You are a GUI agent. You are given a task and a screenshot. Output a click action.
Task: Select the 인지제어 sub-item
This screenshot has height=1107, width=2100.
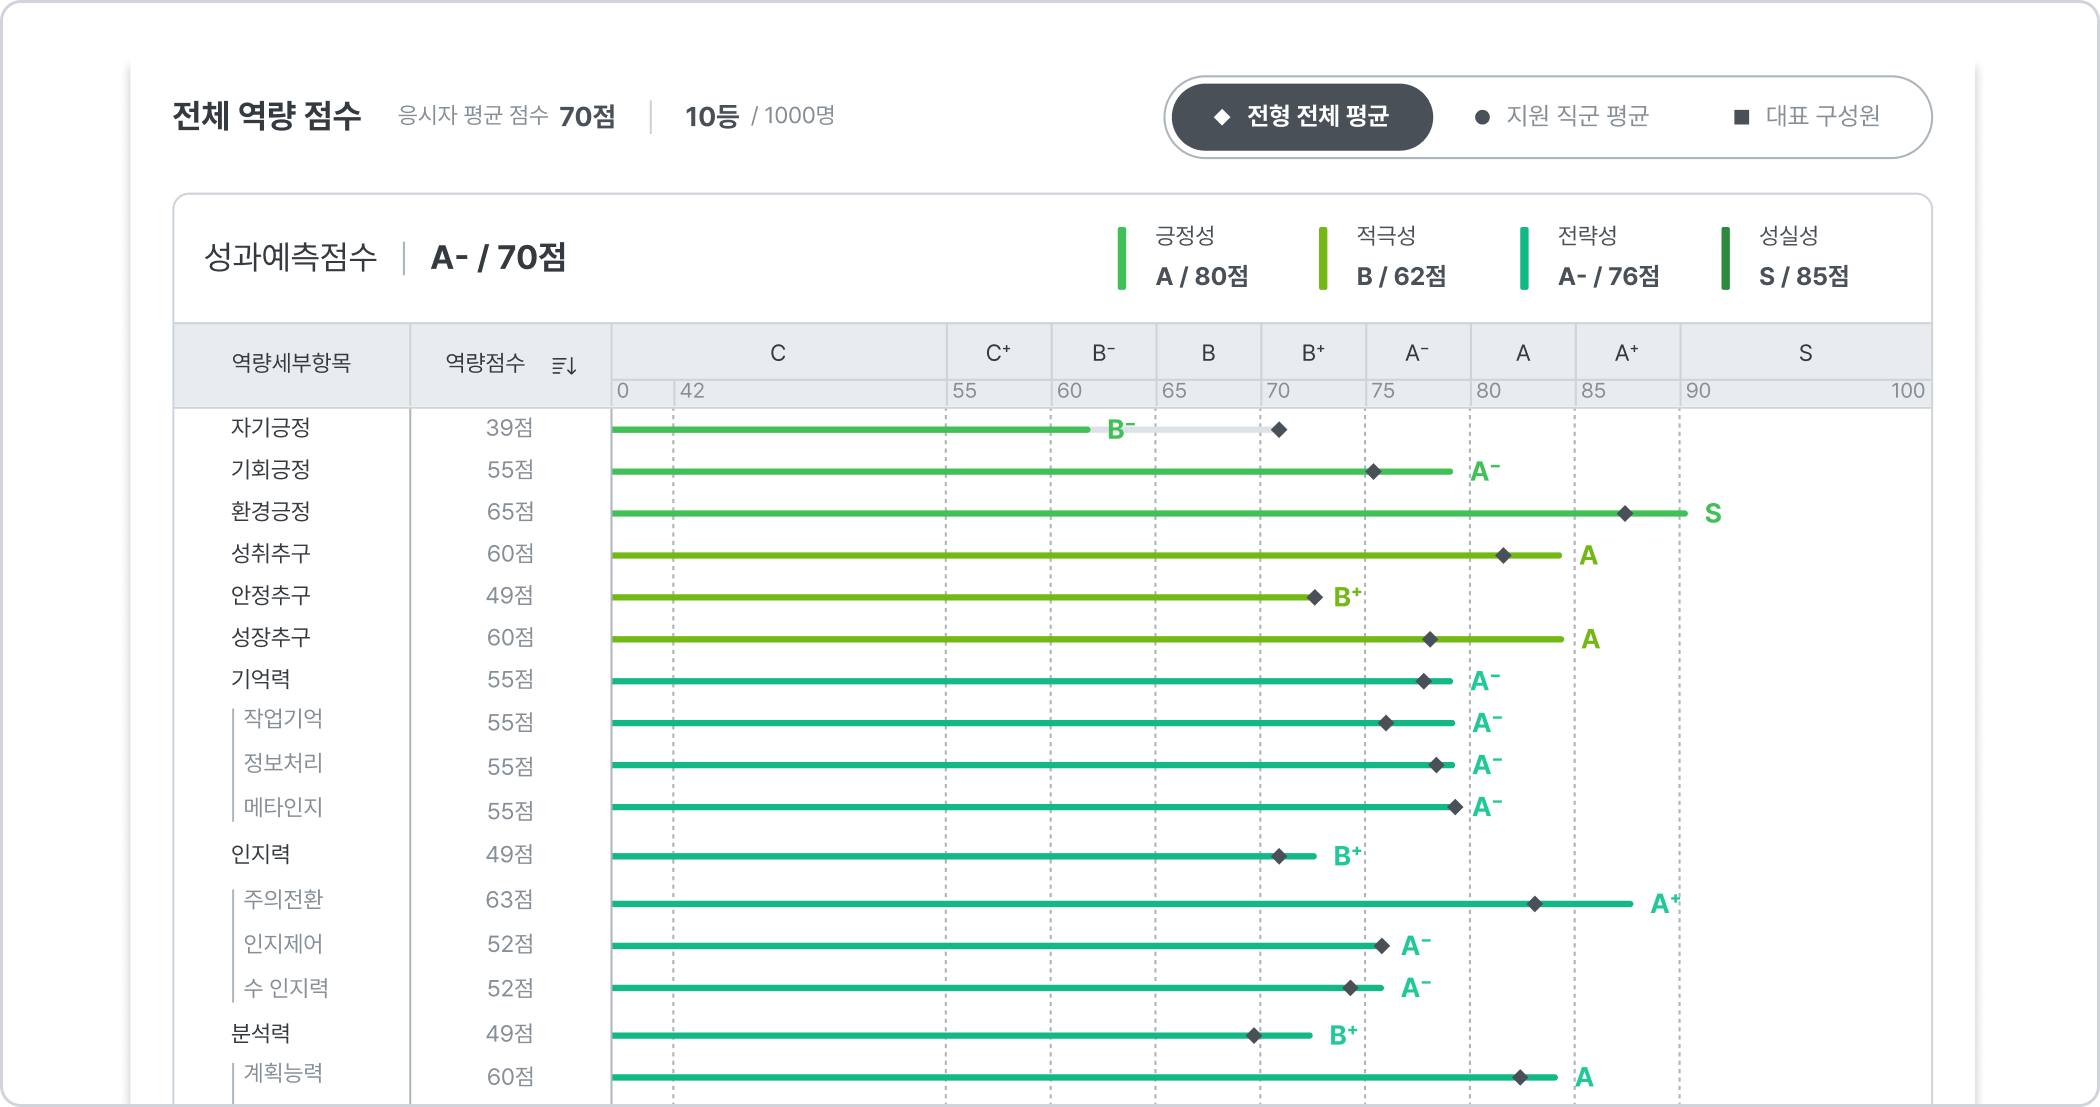pos(283,944)
